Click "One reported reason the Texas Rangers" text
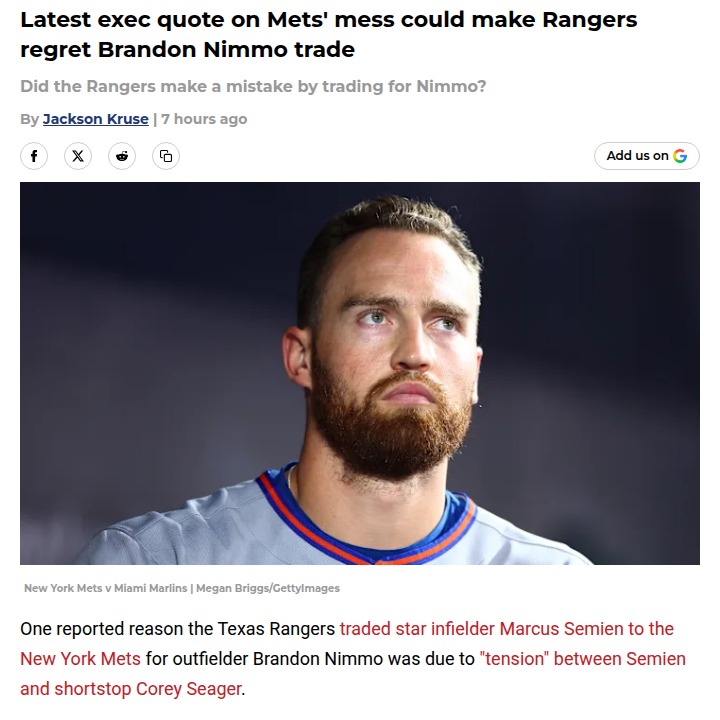 [178, 629]
